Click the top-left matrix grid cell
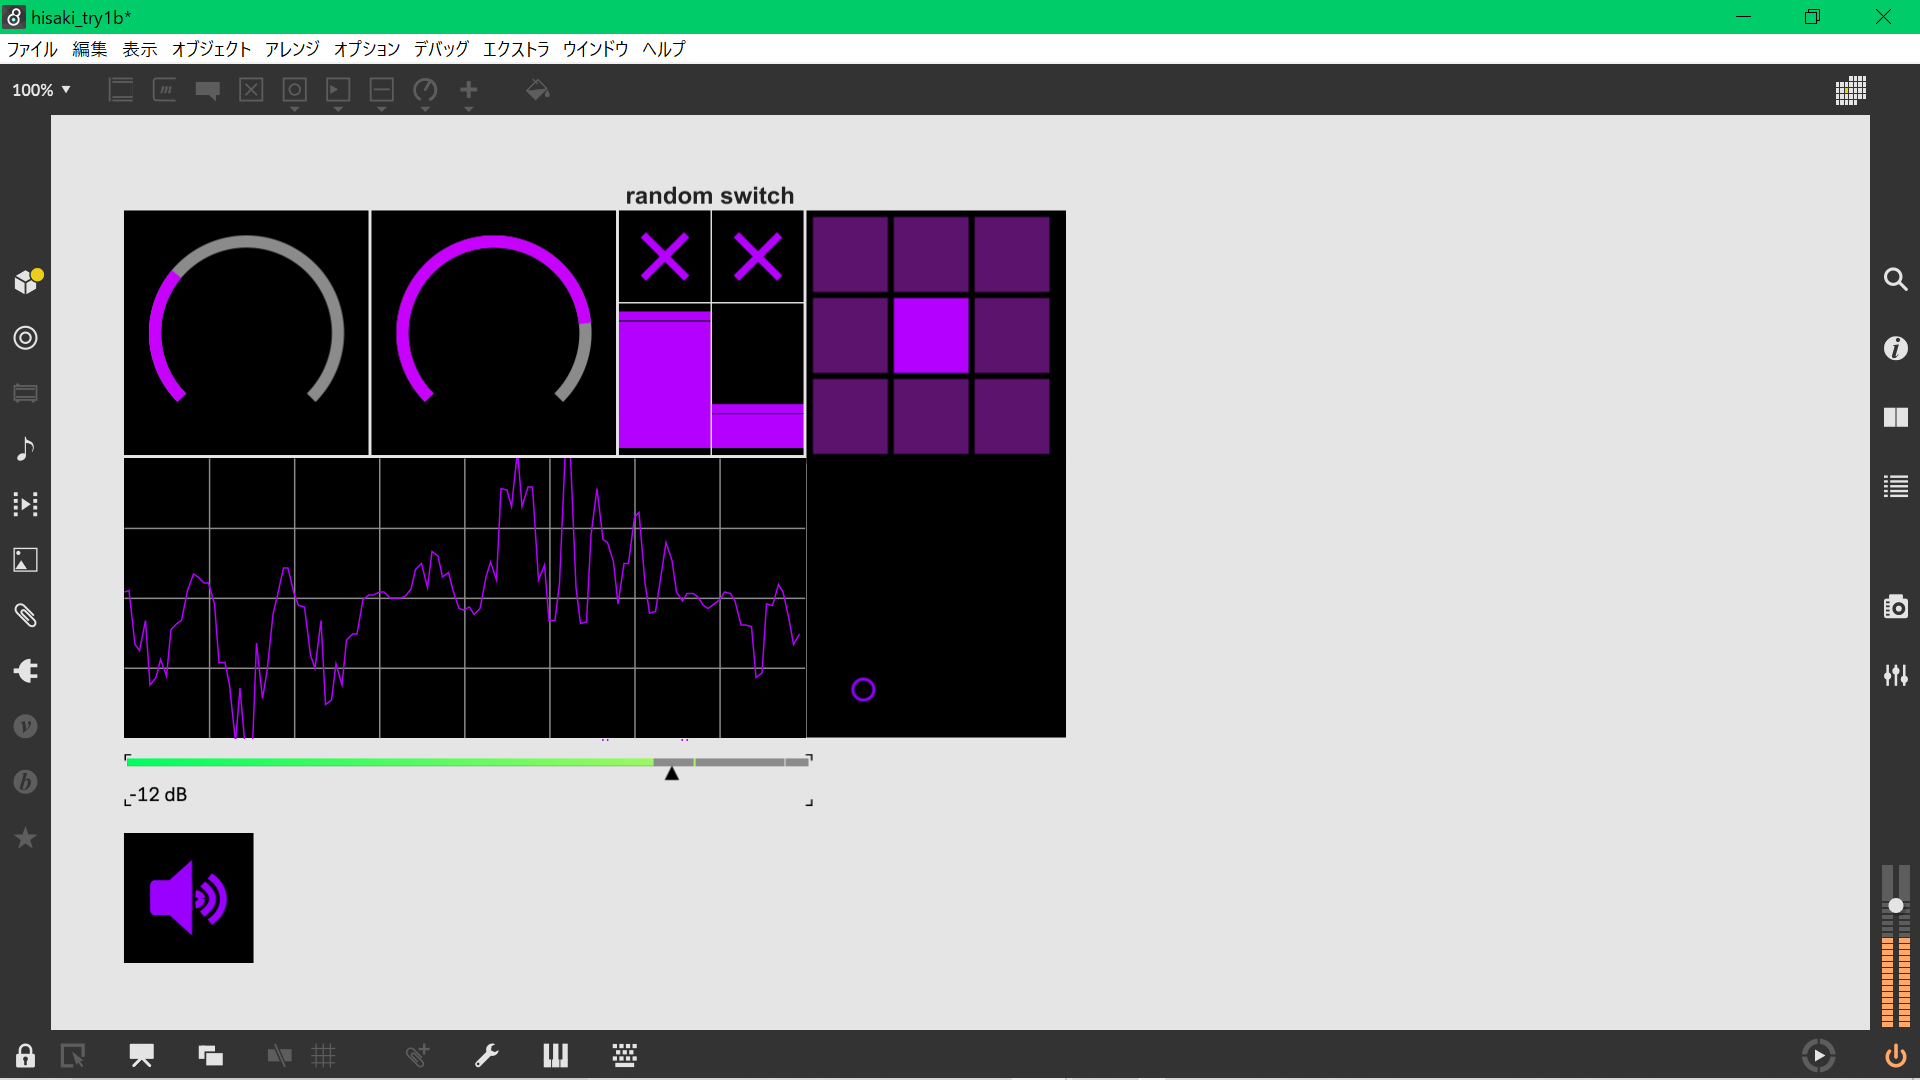 (850, 254)
